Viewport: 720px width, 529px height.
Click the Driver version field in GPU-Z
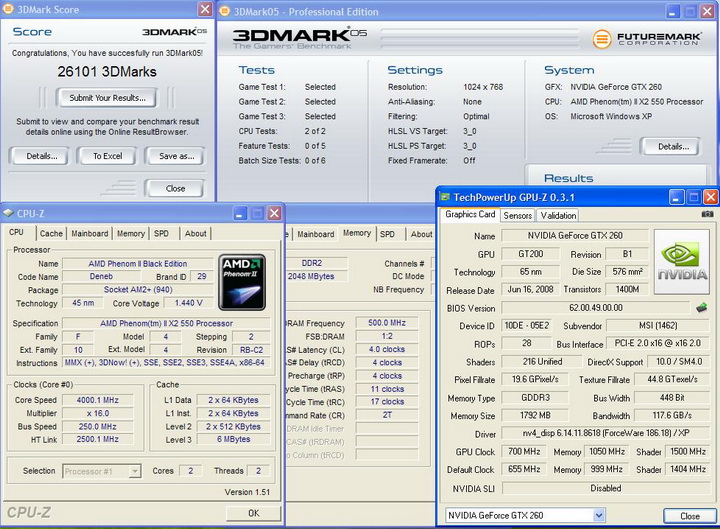tap(606, 433)
